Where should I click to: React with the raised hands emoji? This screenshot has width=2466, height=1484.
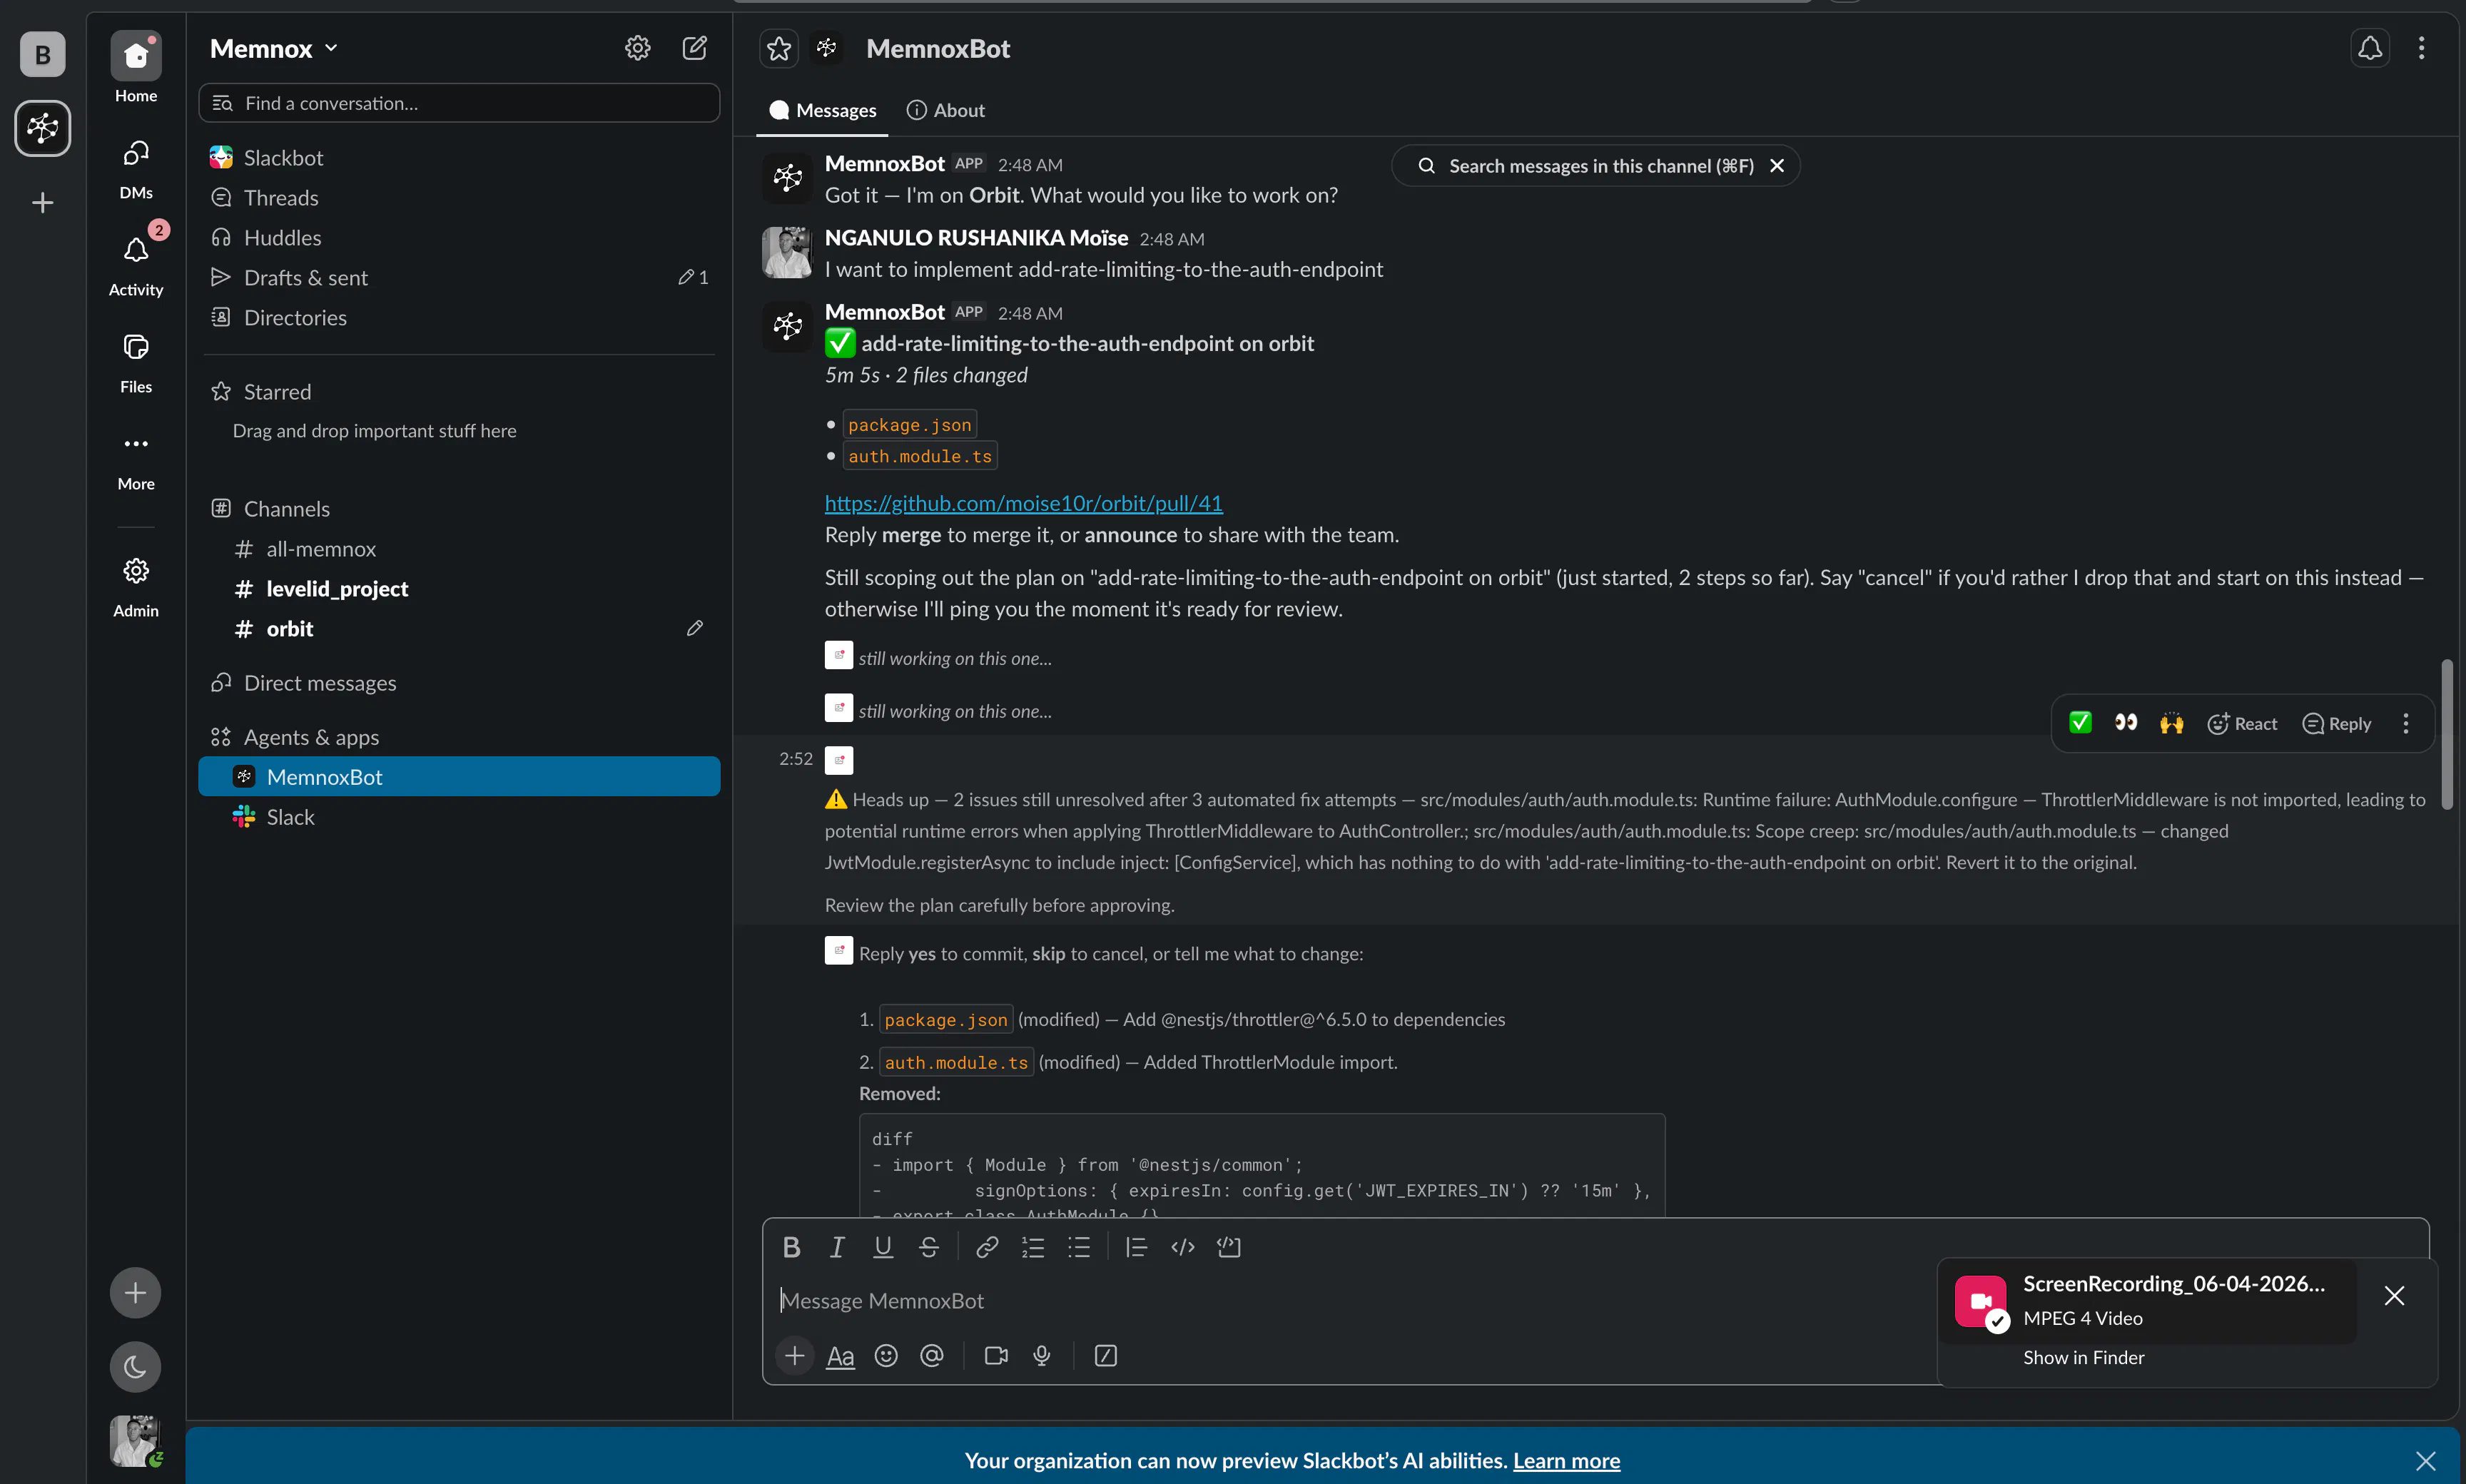pyautogui.click(x=2171, y=723)
